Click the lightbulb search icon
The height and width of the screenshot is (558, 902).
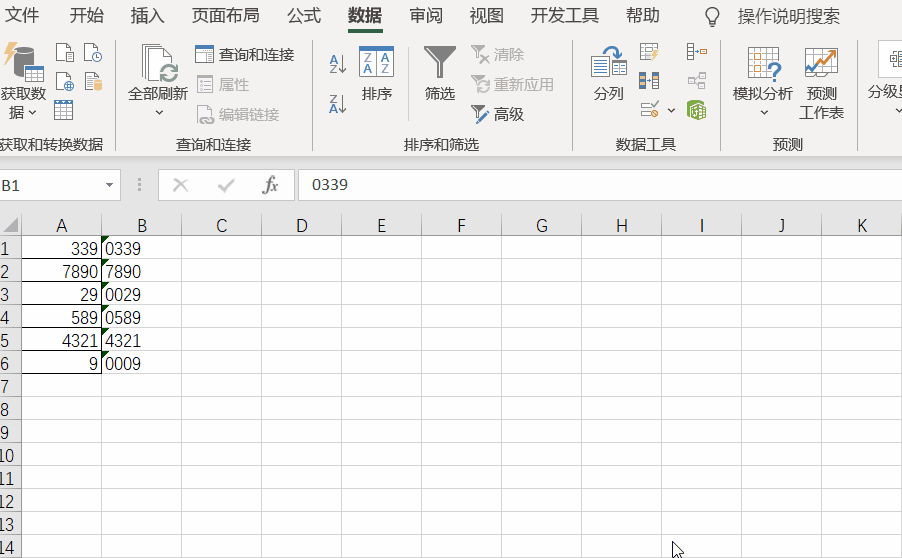point(712,16)
